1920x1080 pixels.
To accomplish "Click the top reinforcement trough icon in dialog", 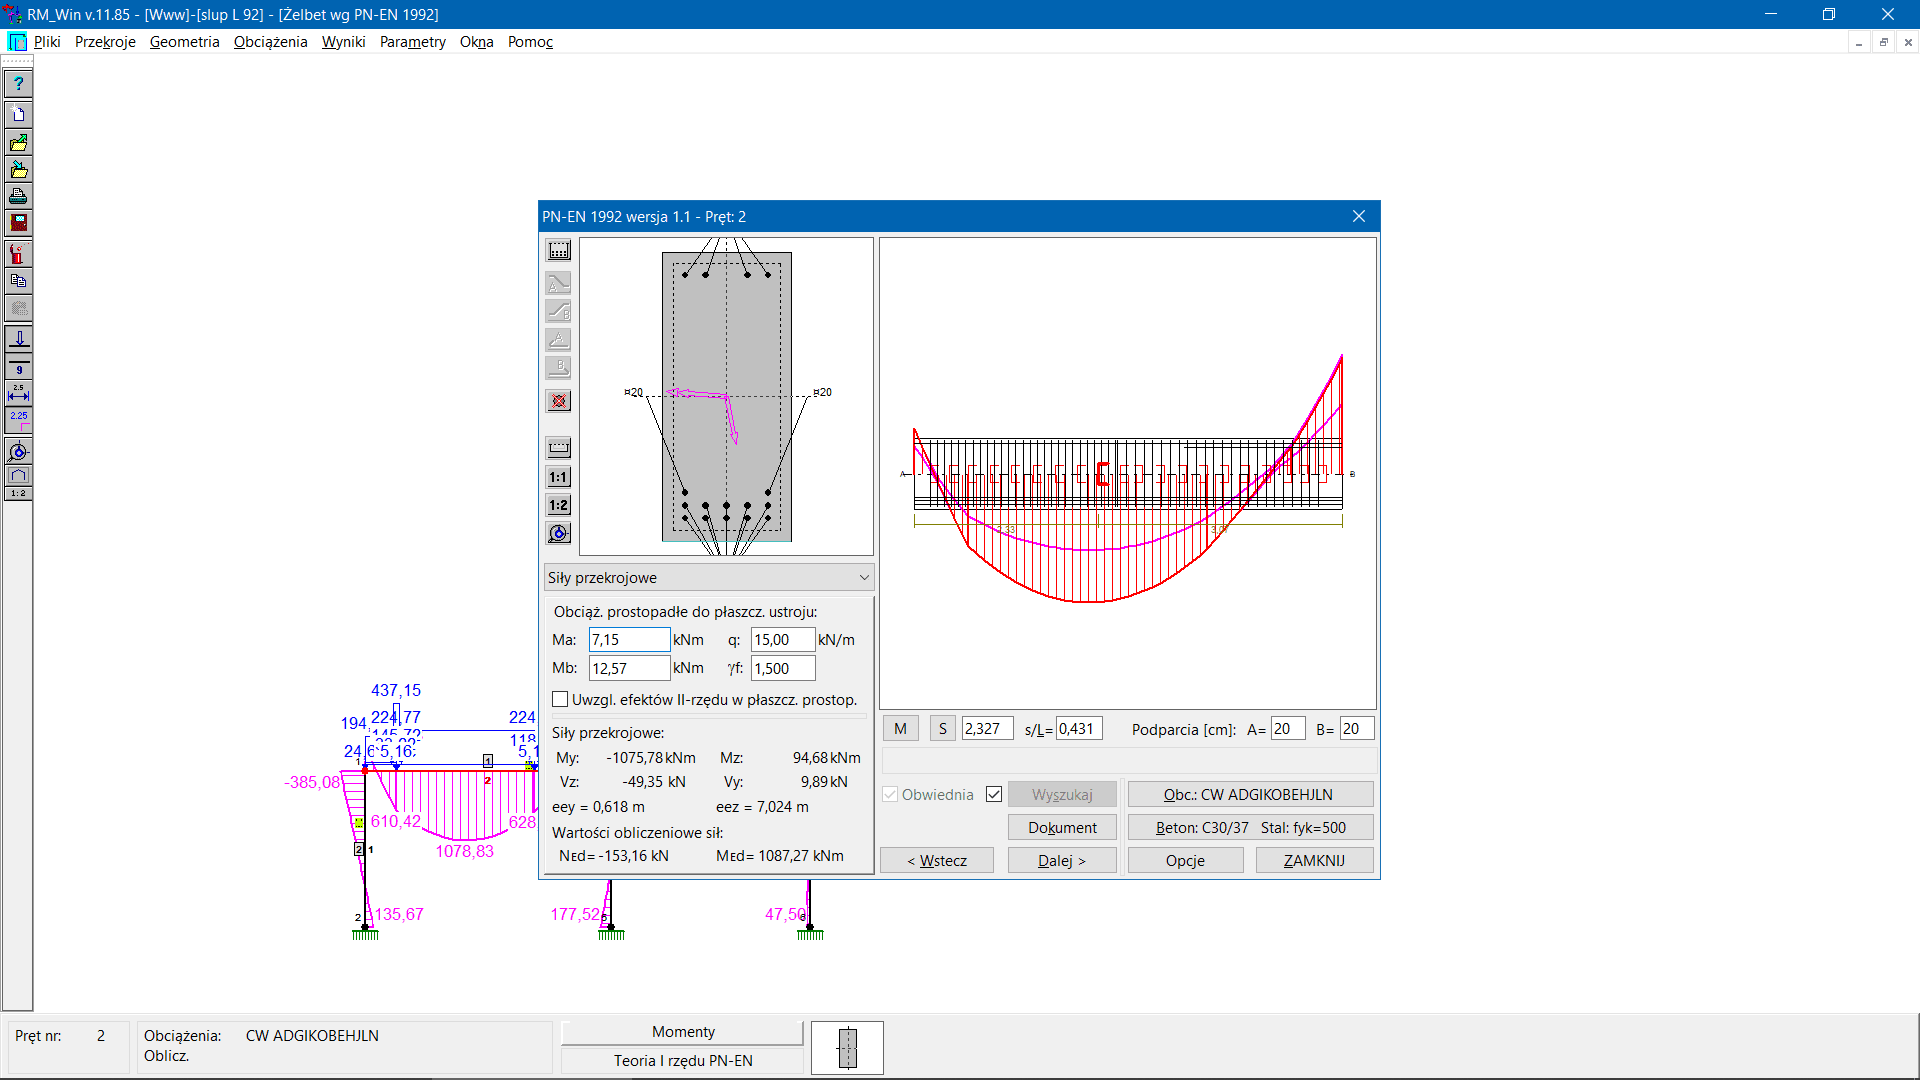I will tap(559, 448).
